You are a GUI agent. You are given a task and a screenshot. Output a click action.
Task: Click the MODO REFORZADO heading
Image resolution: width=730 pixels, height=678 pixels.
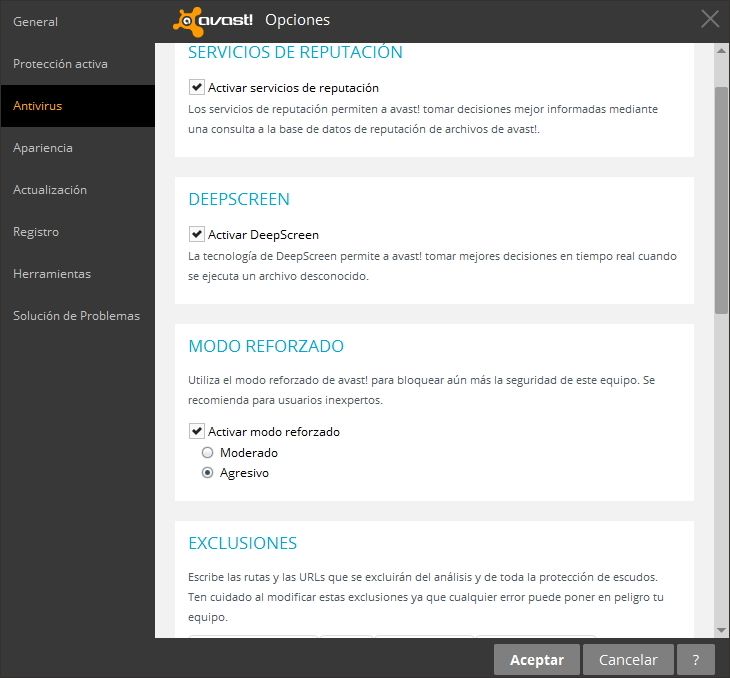(x=266, y=346)
